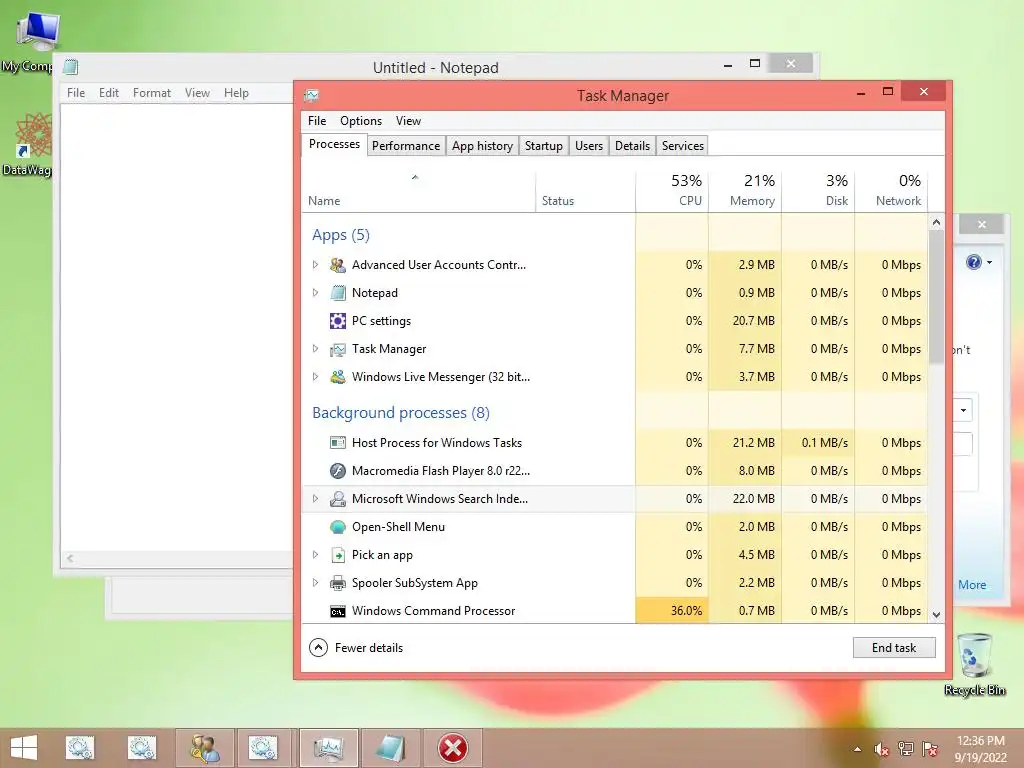Viewport: 1024px width, 768px height.
Task: Click Notepad's horizontal scroll left arrow
Action: [70, 558]
